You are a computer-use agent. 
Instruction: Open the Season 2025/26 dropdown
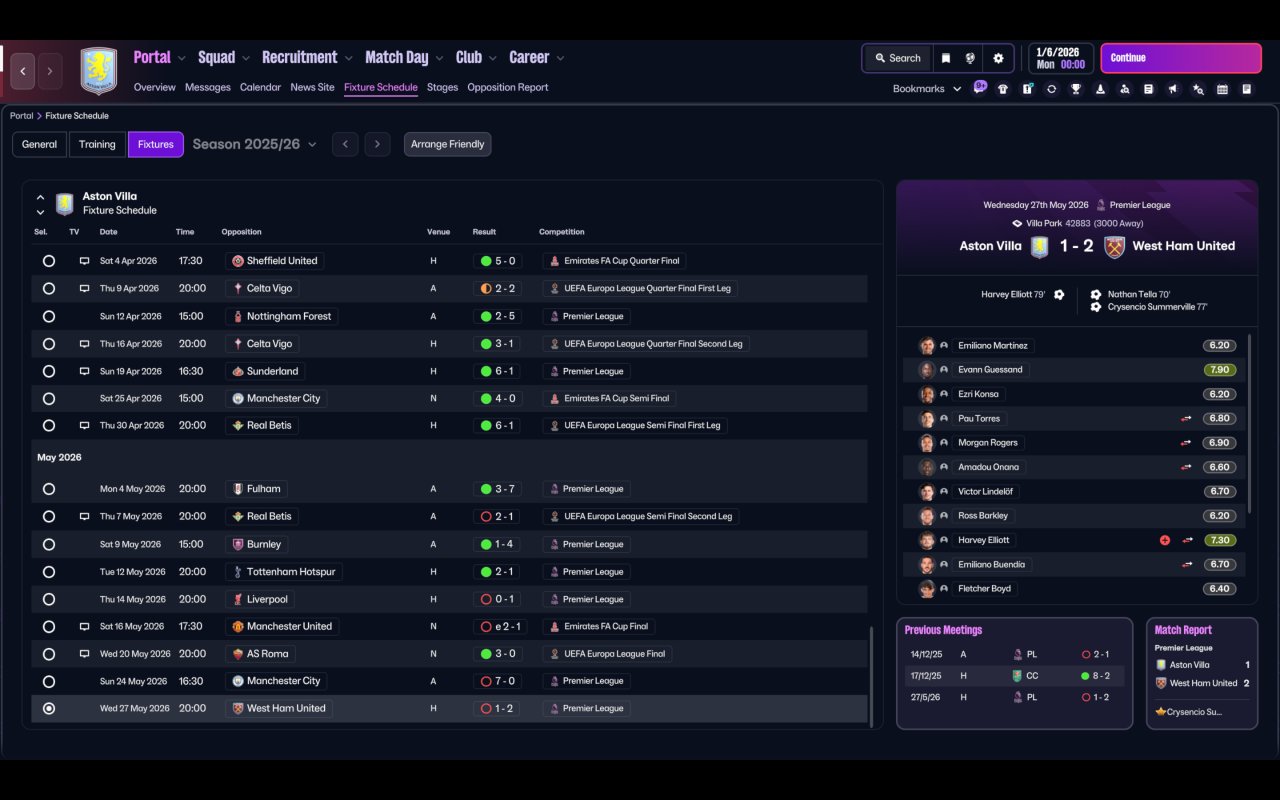tap(254, 144)
